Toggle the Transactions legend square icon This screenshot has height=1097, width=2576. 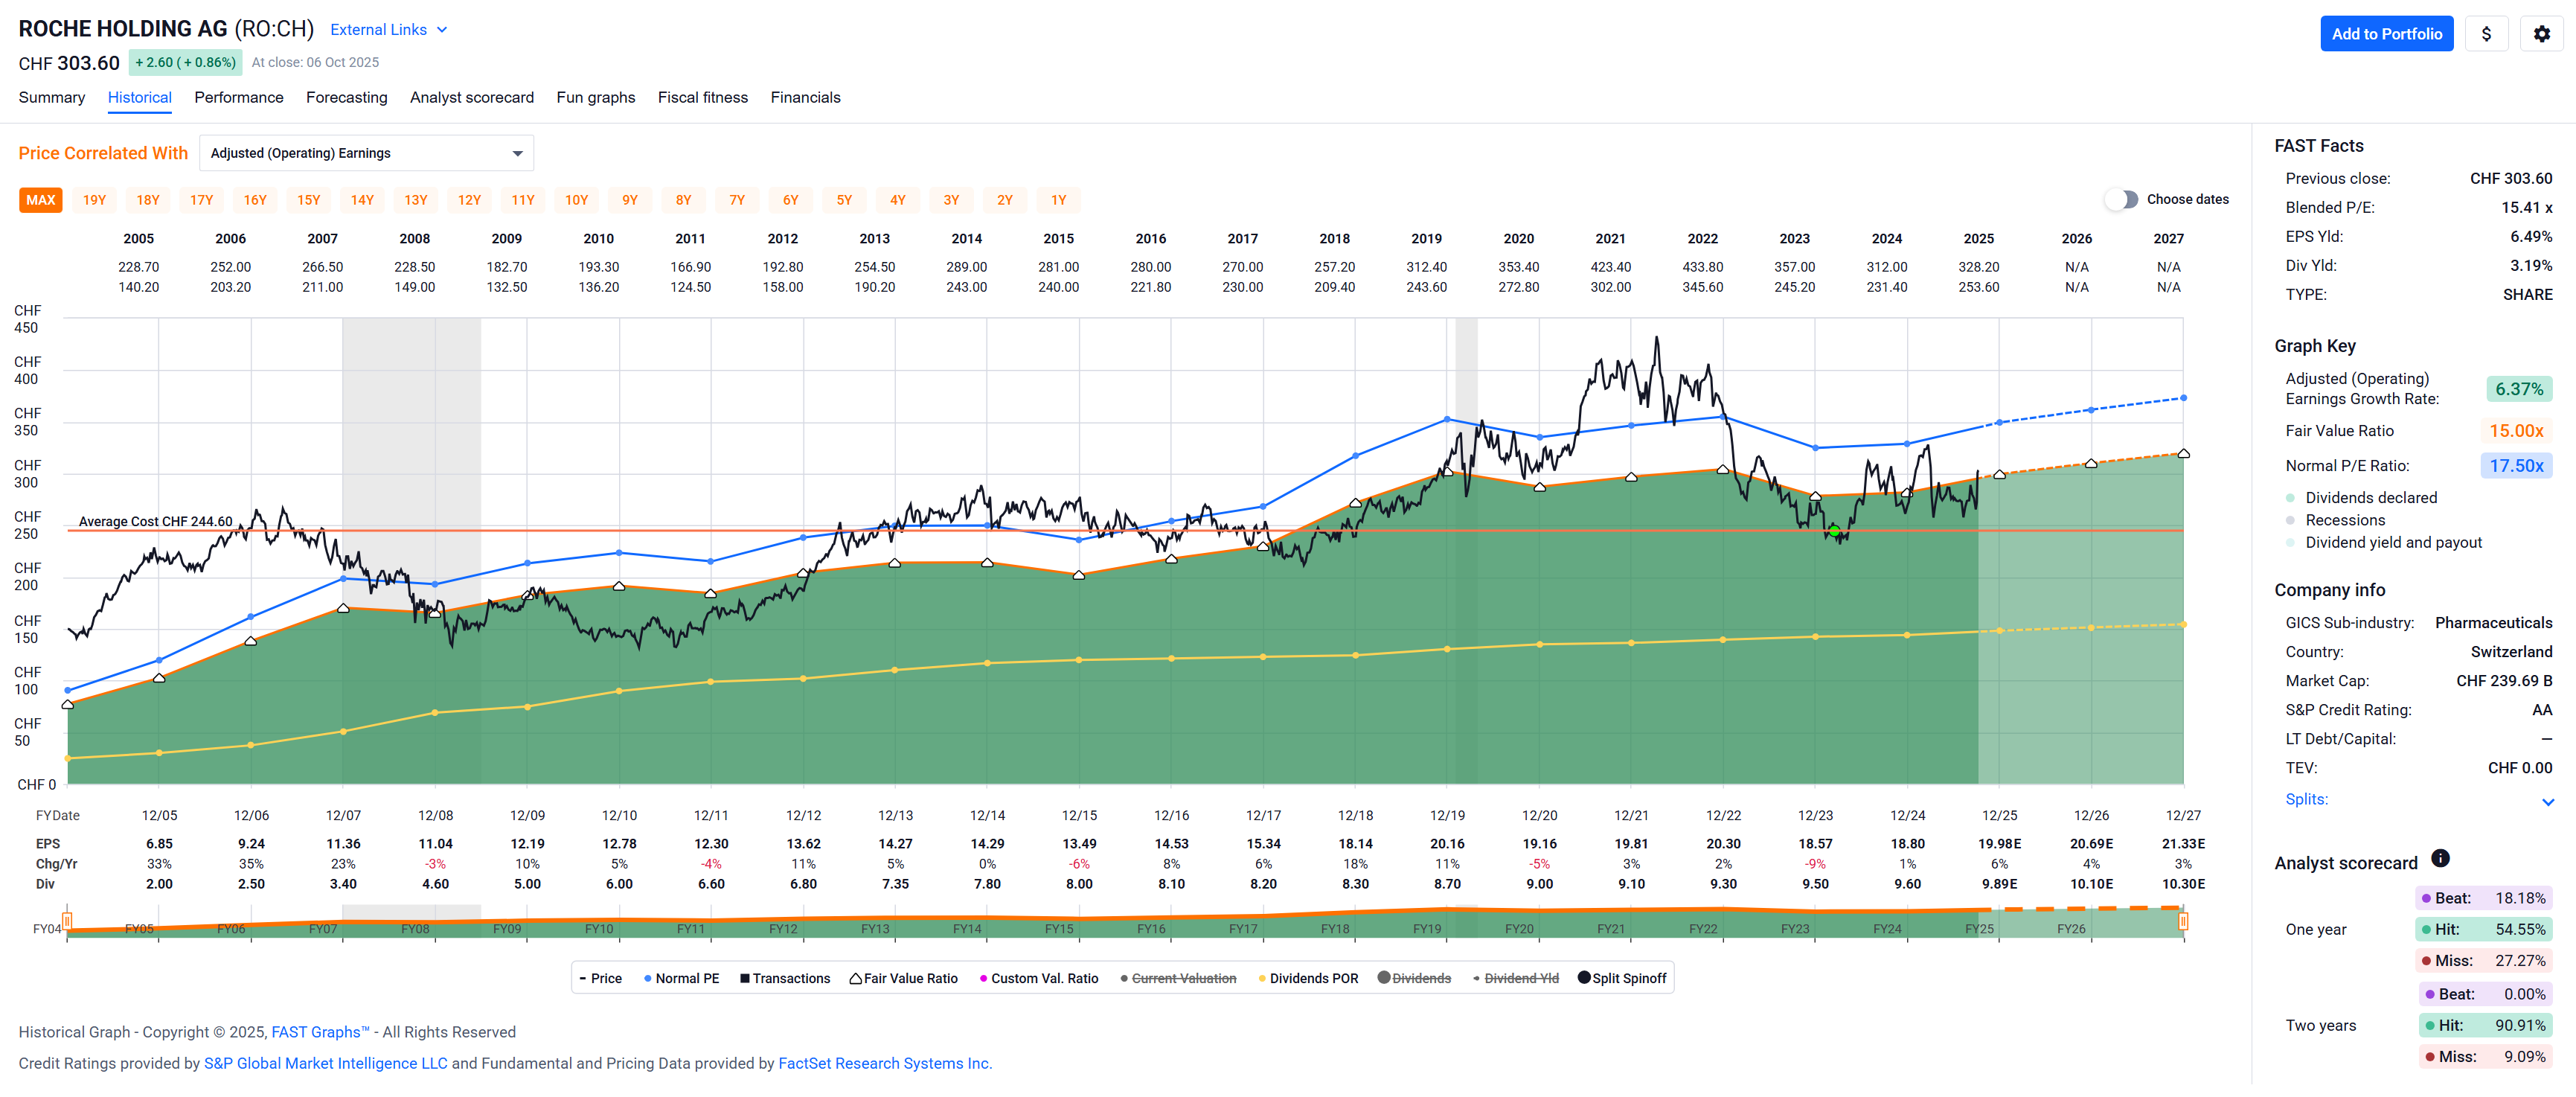coord(745,978)
